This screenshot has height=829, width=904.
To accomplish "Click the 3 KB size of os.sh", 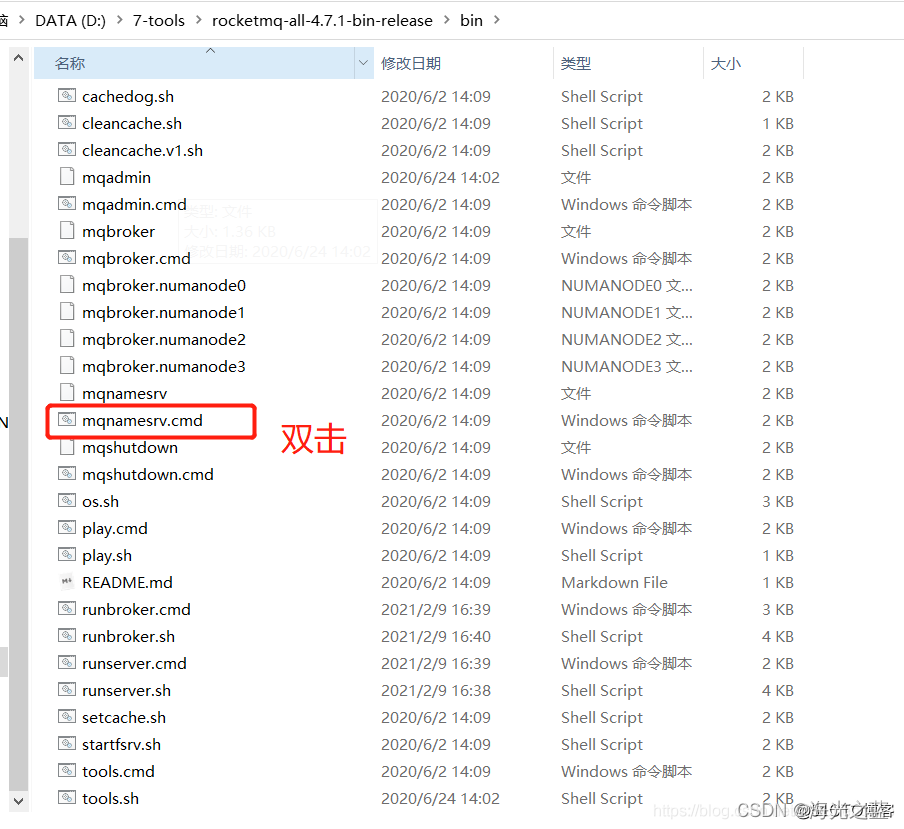I will tap(778, 502).
